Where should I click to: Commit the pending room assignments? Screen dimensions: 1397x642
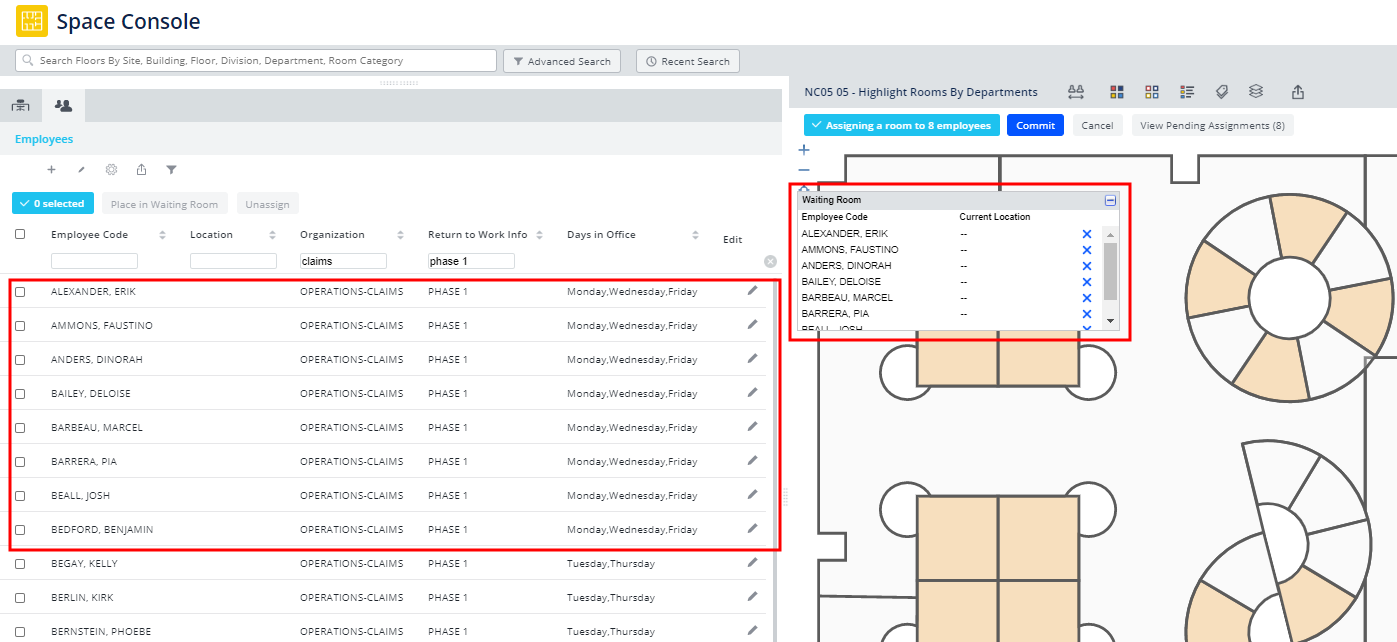tap(1035, 125)
